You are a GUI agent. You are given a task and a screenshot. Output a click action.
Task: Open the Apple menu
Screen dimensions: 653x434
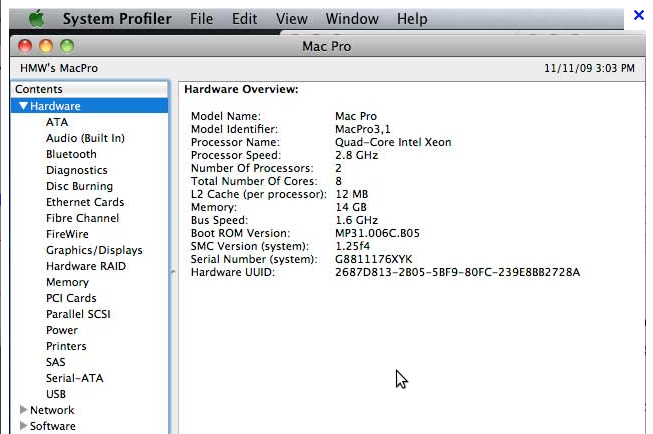click(x=37, y=19)
